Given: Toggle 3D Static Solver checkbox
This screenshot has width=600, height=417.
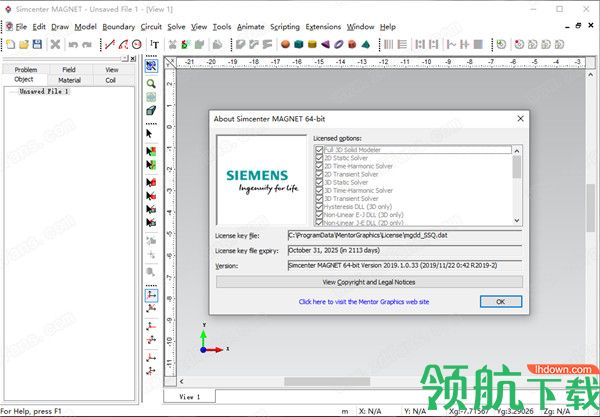Looking at the screenshot, I should [319, 182].
